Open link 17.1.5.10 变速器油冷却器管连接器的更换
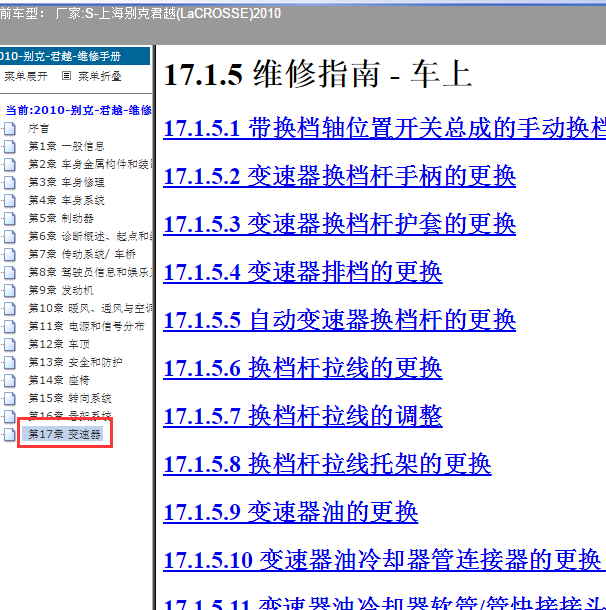The height and width of the screenshot is (610, 606). coord(384,560)
